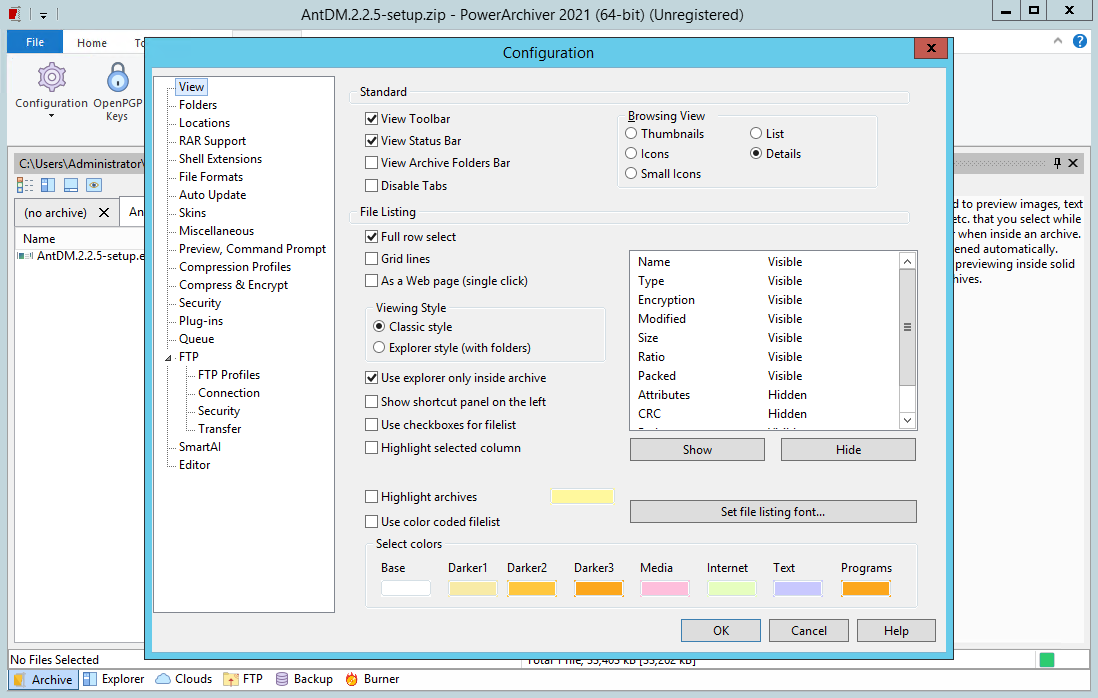The image size is (1098, 698).
Task: Enable Grid lines checkbox
Action: [x=371, y=258]
